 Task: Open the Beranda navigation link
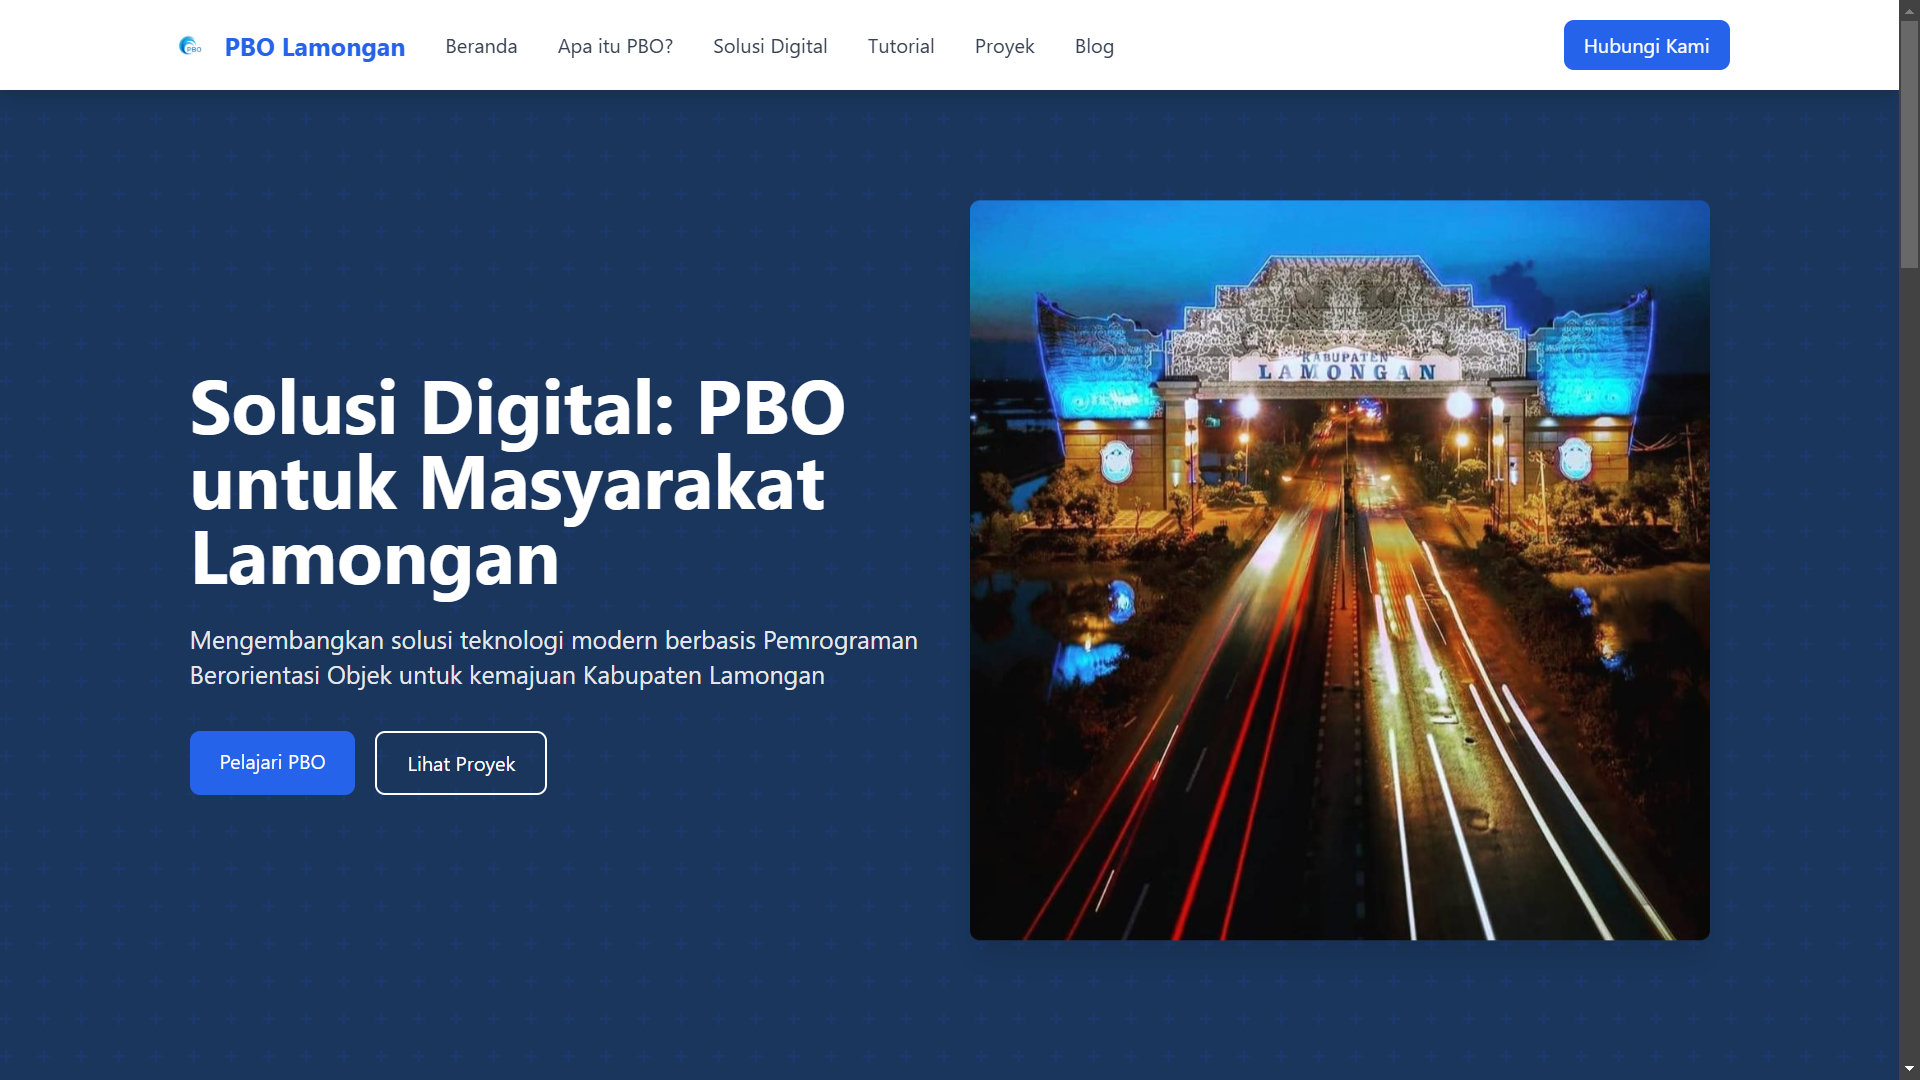point(481,46)
